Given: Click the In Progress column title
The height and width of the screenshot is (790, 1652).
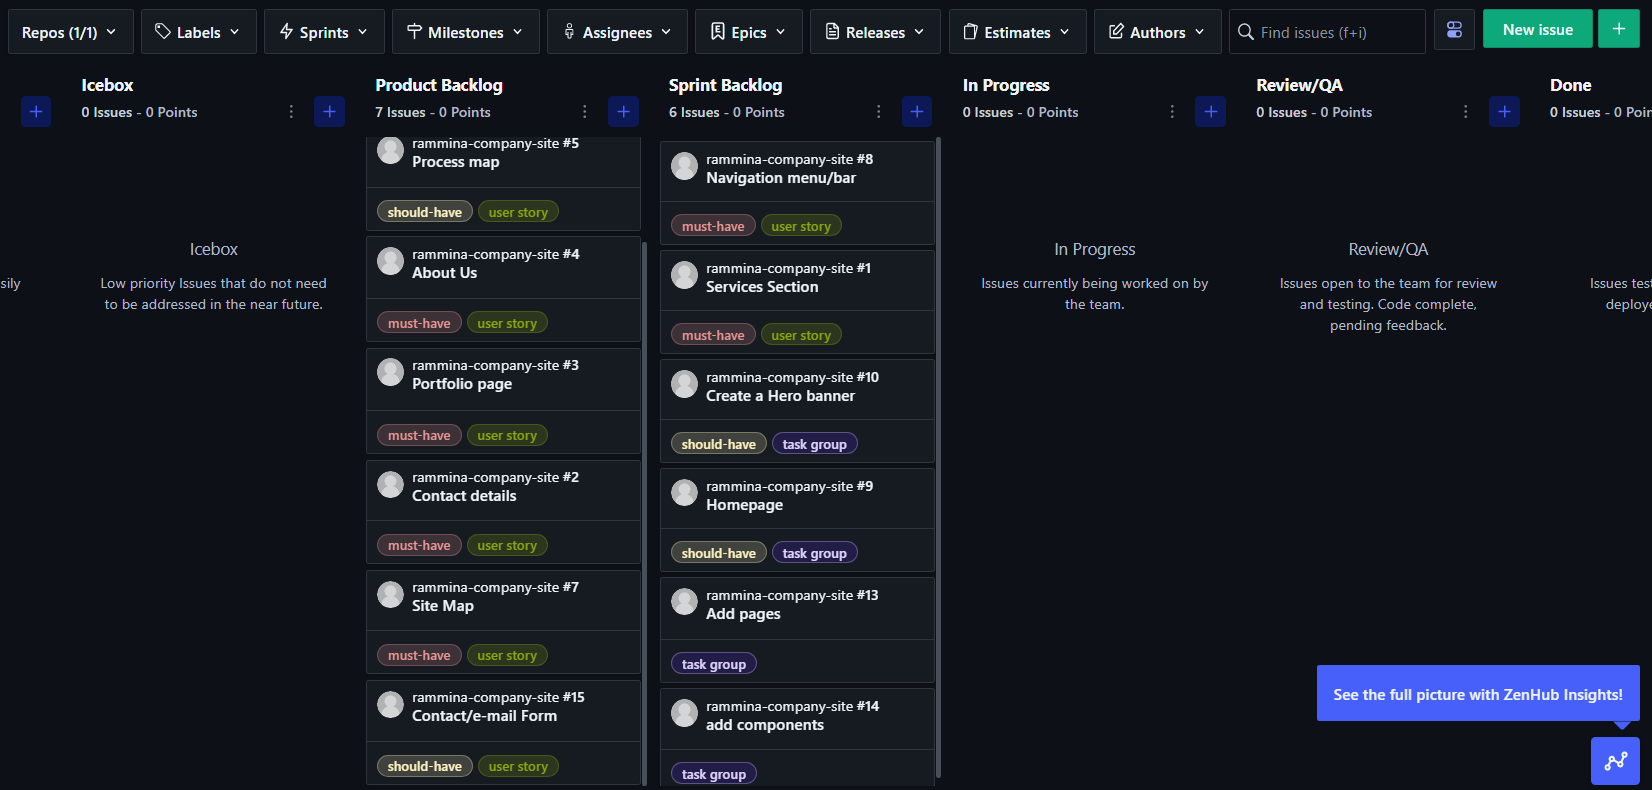Looking at the screenshot, I should (1006, 85).
